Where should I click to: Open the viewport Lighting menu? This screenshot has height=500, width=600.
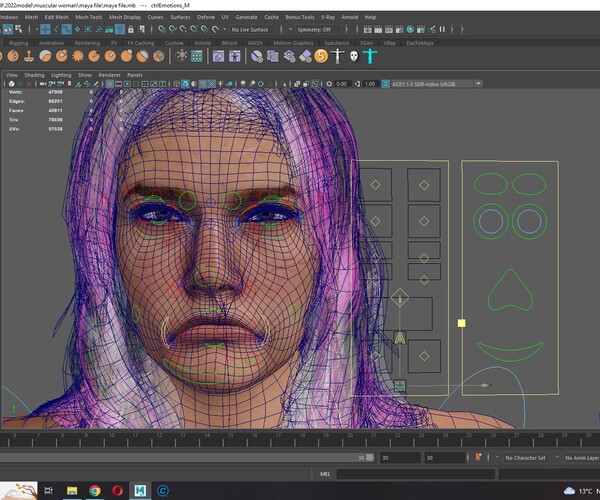[x=61, y=75]
